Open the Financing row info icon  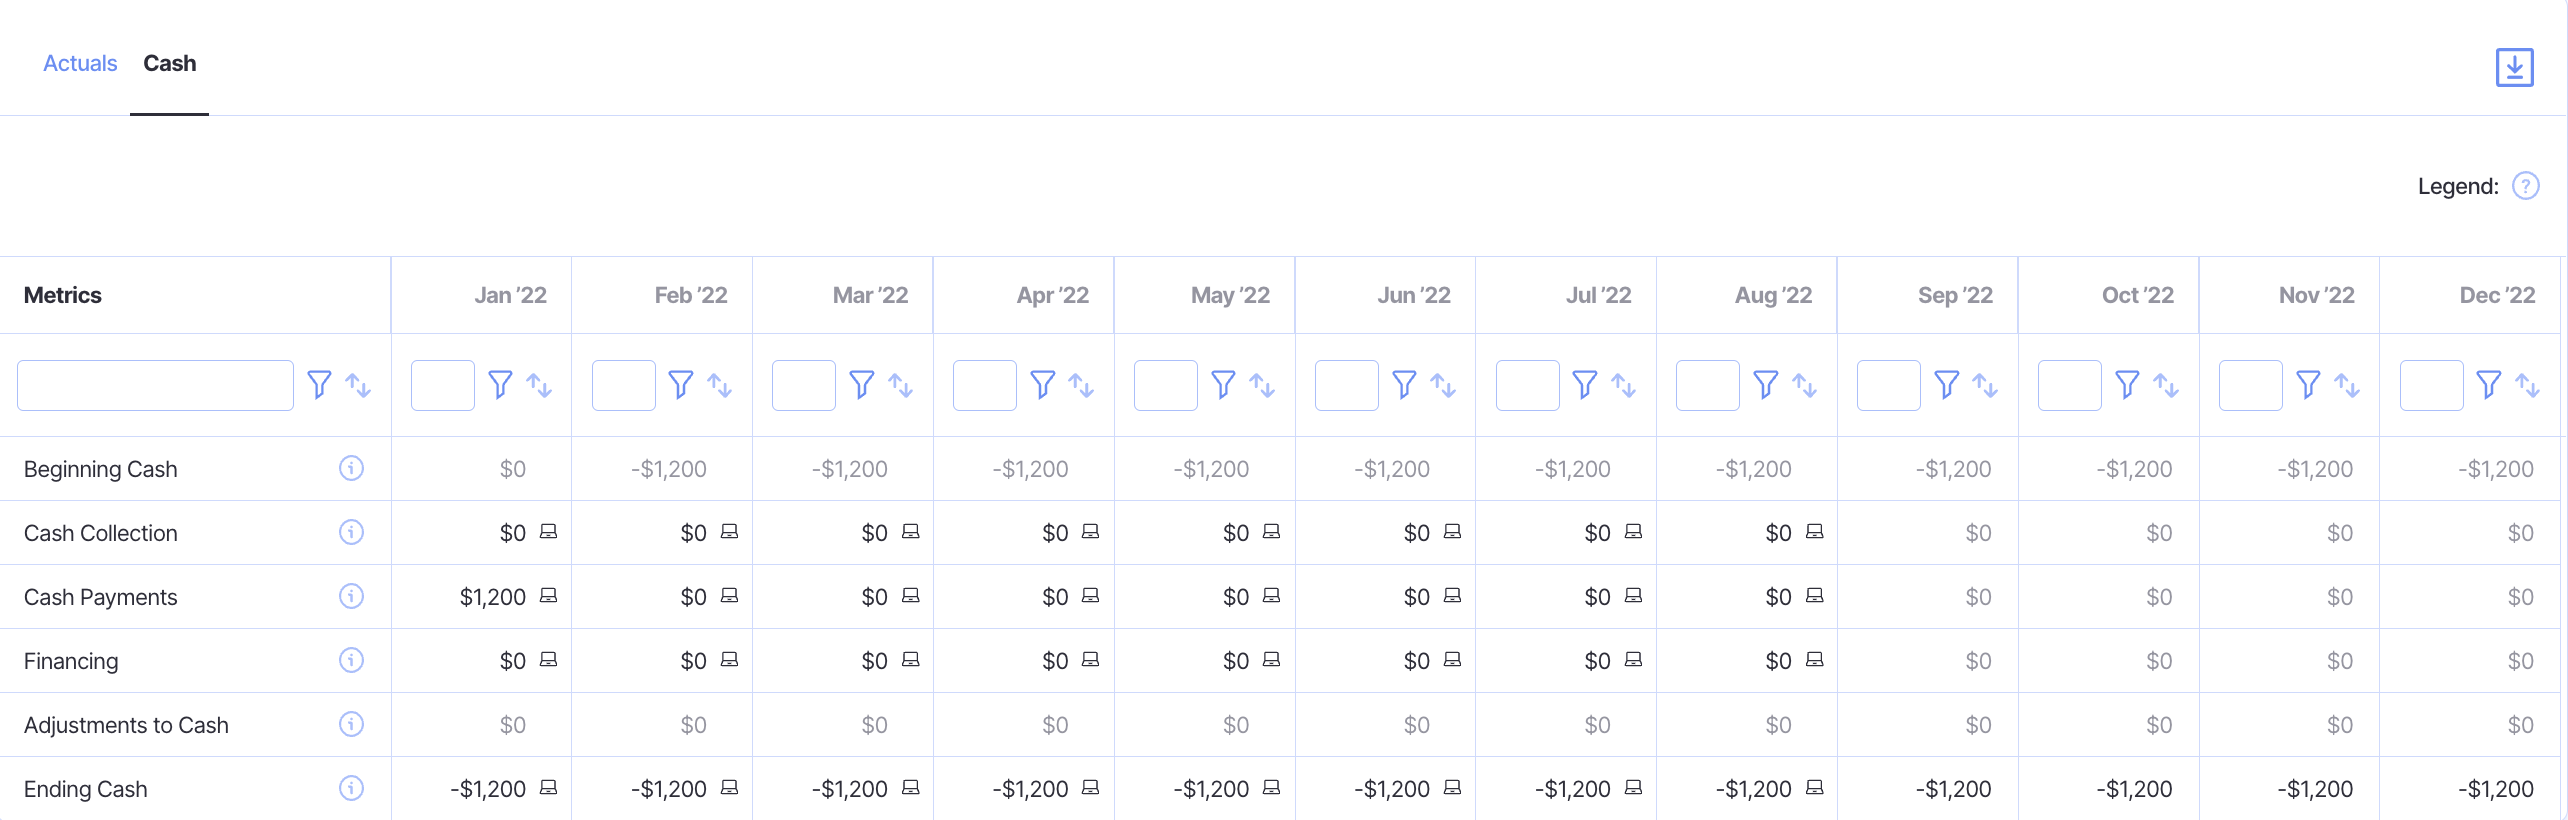351,660
